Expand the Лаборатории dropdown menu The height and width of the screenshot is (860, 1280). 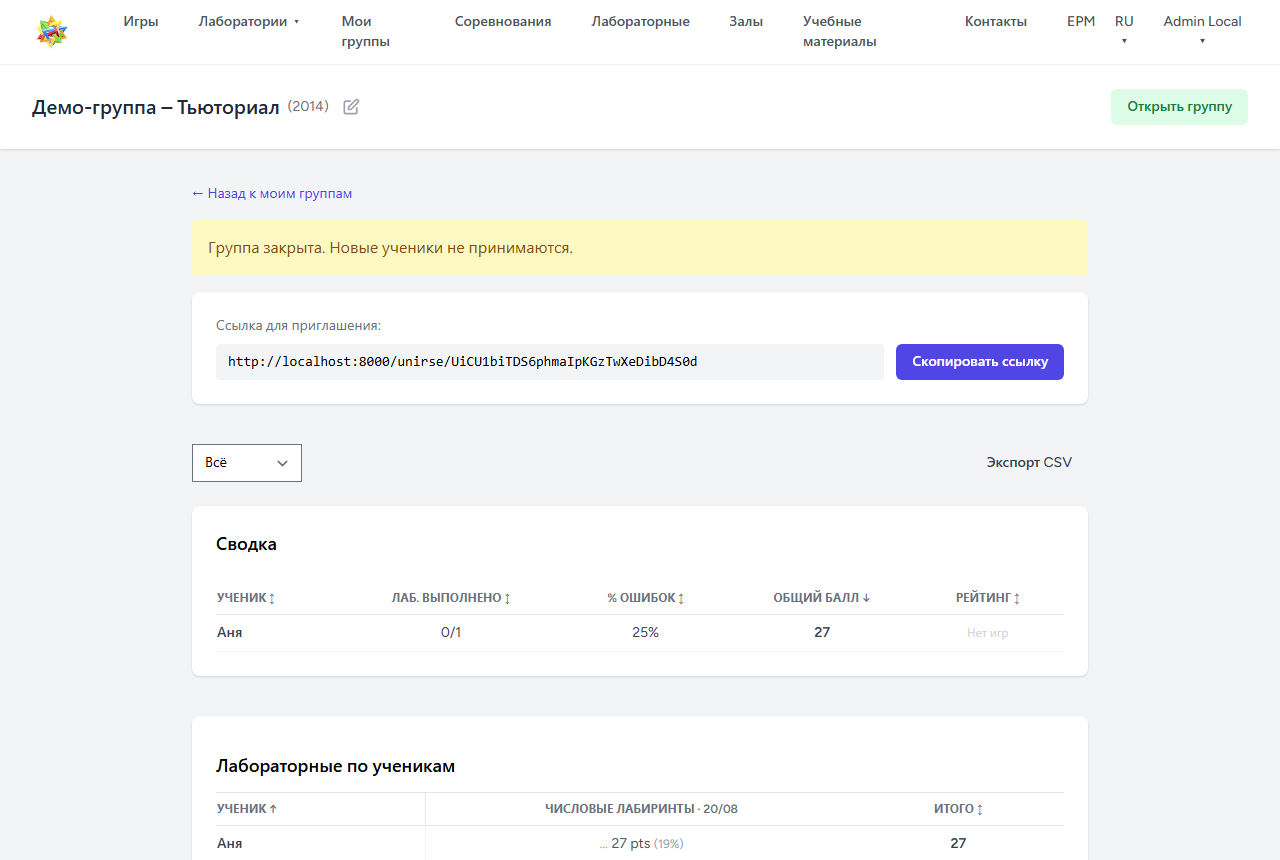250,22
